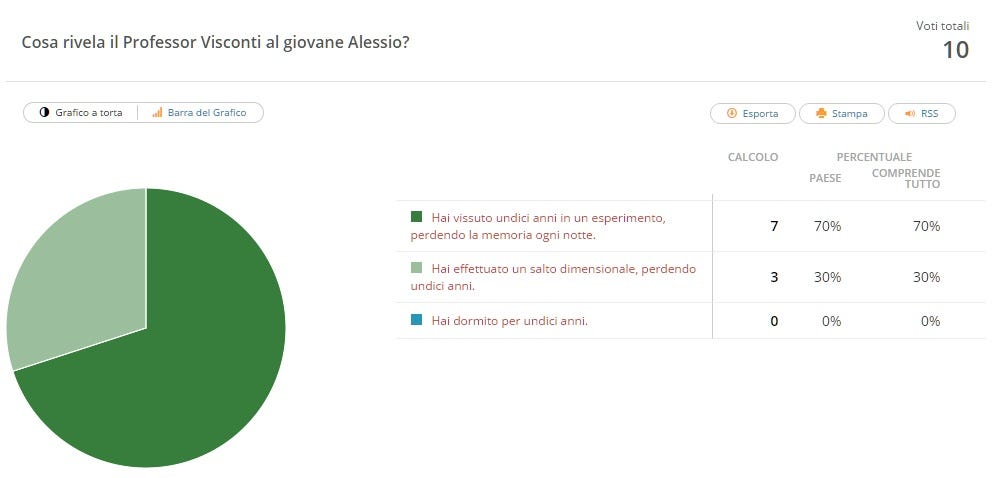Click the Voti totali count
Screen dimensions: 992x478
click(956, 50)
